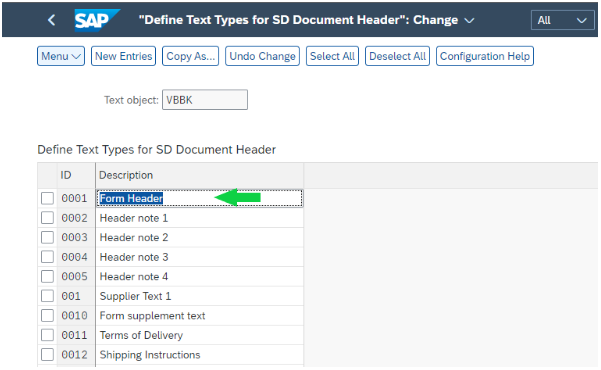Click the Supplier Text 1 description
Image resolution: width=601 pixels, height=370 pixels.
click(x=200, y=296)
